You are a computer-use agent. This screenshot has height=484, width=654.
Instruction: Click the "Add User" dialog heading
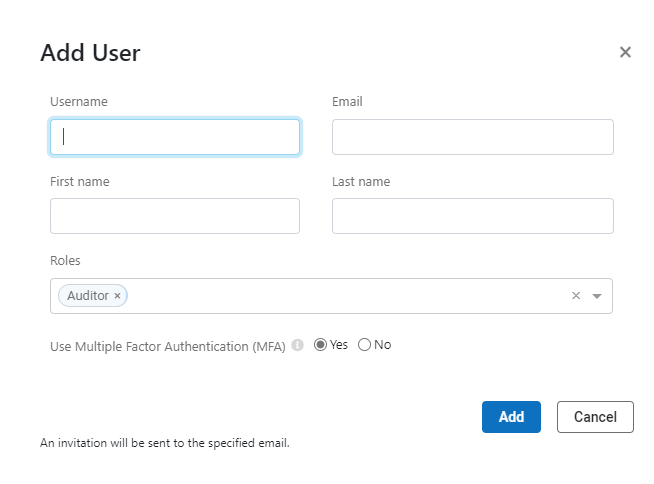click(x=90, y=53)
